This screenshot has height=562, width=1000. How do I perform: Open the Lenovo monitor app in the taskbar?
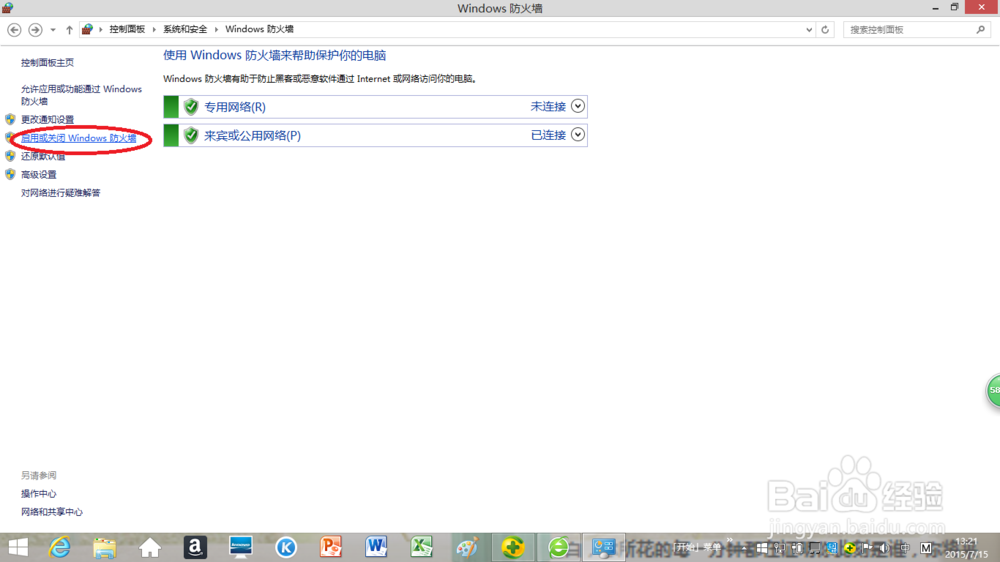[x=240, y=547]
